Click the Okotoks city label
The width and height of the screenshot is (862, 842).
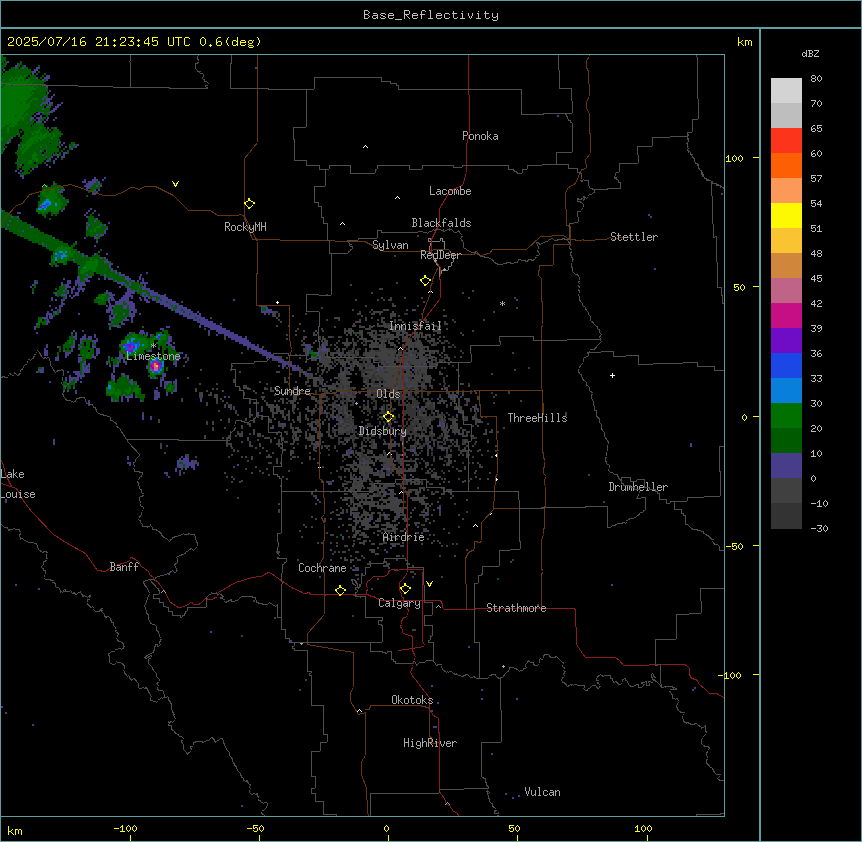click(x=412, y=700)
